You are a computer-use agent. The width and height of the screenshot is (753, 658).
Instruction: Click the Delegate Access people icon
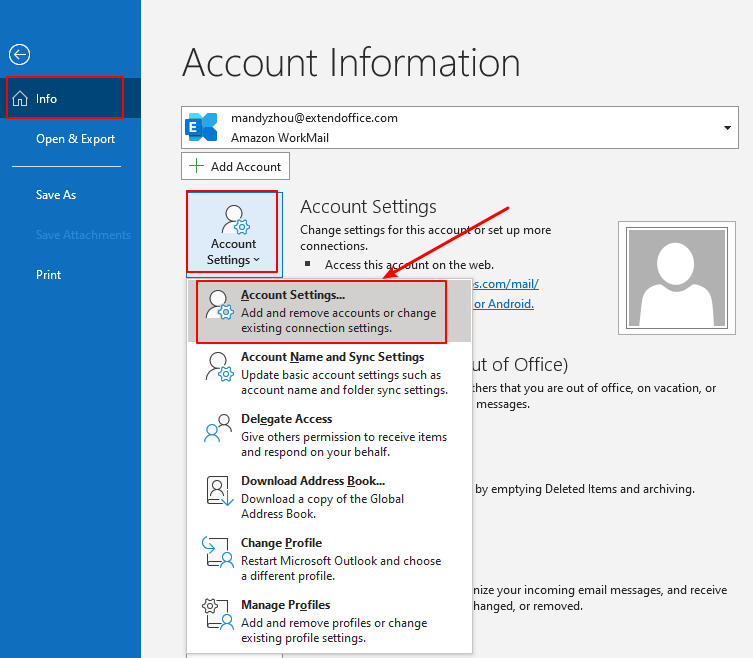pyautogui.click(x=219, y=429)
